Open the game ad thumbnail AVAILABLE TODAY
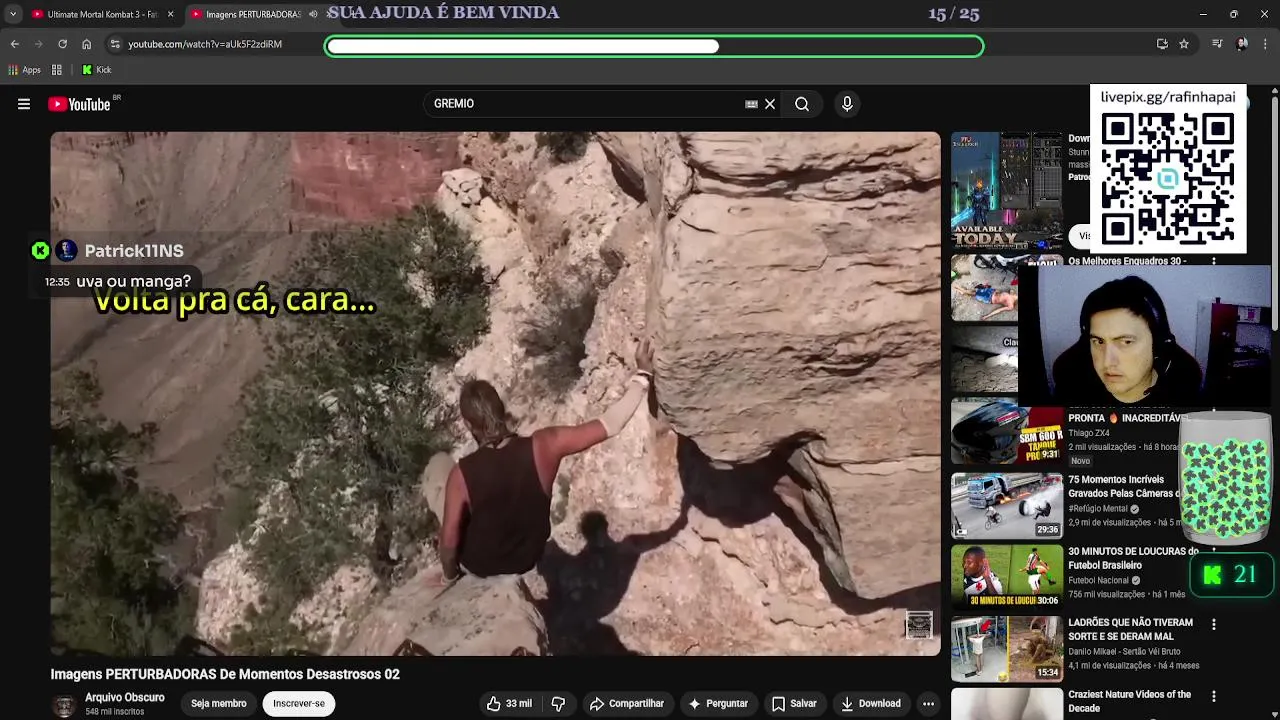This screenshot has width=1280, height=720. (1007, 191)
